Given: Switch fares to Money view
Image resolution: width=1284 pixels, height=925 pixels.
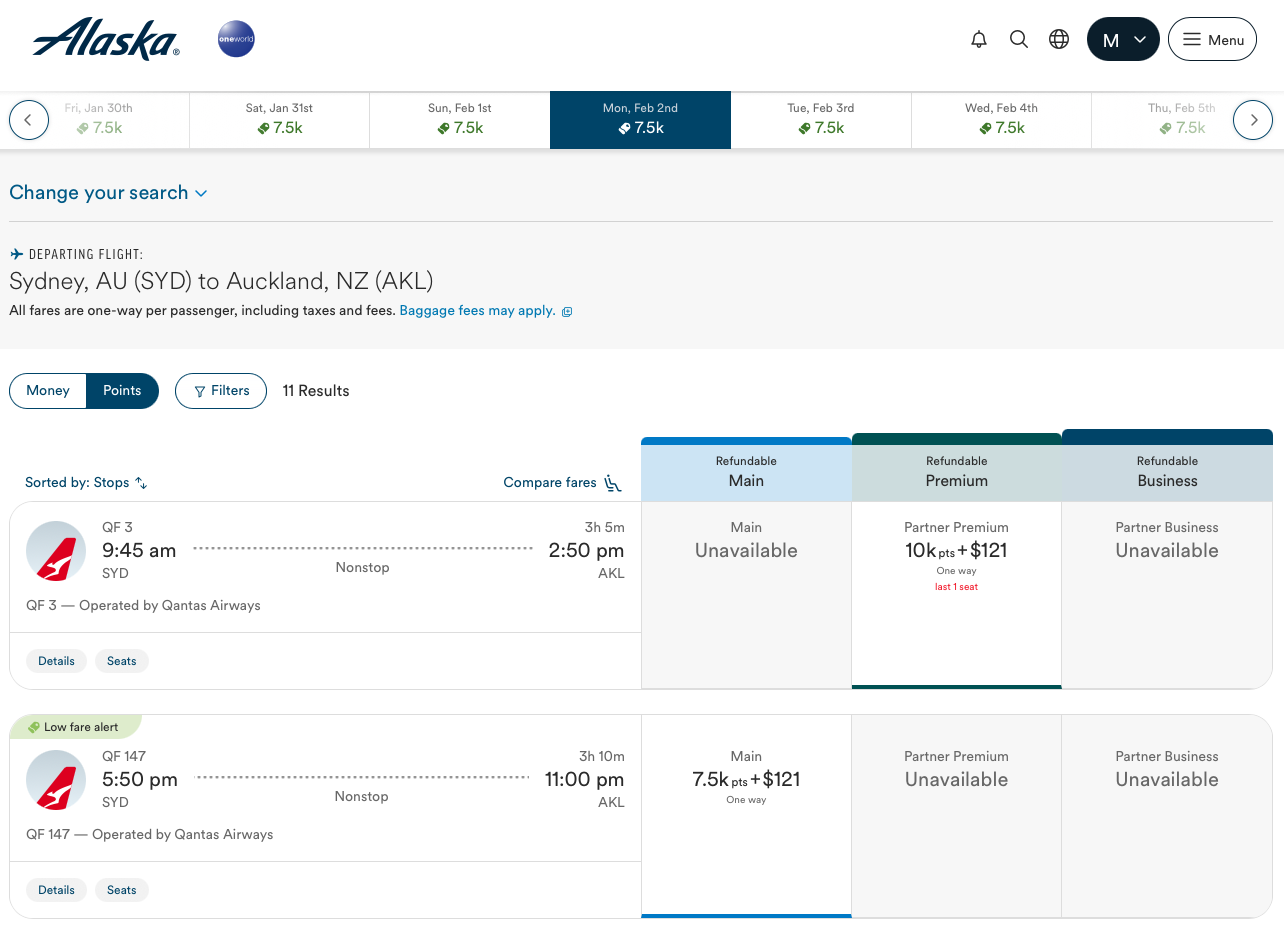Looking at the screenshot, I should click(x=48, y=391).
